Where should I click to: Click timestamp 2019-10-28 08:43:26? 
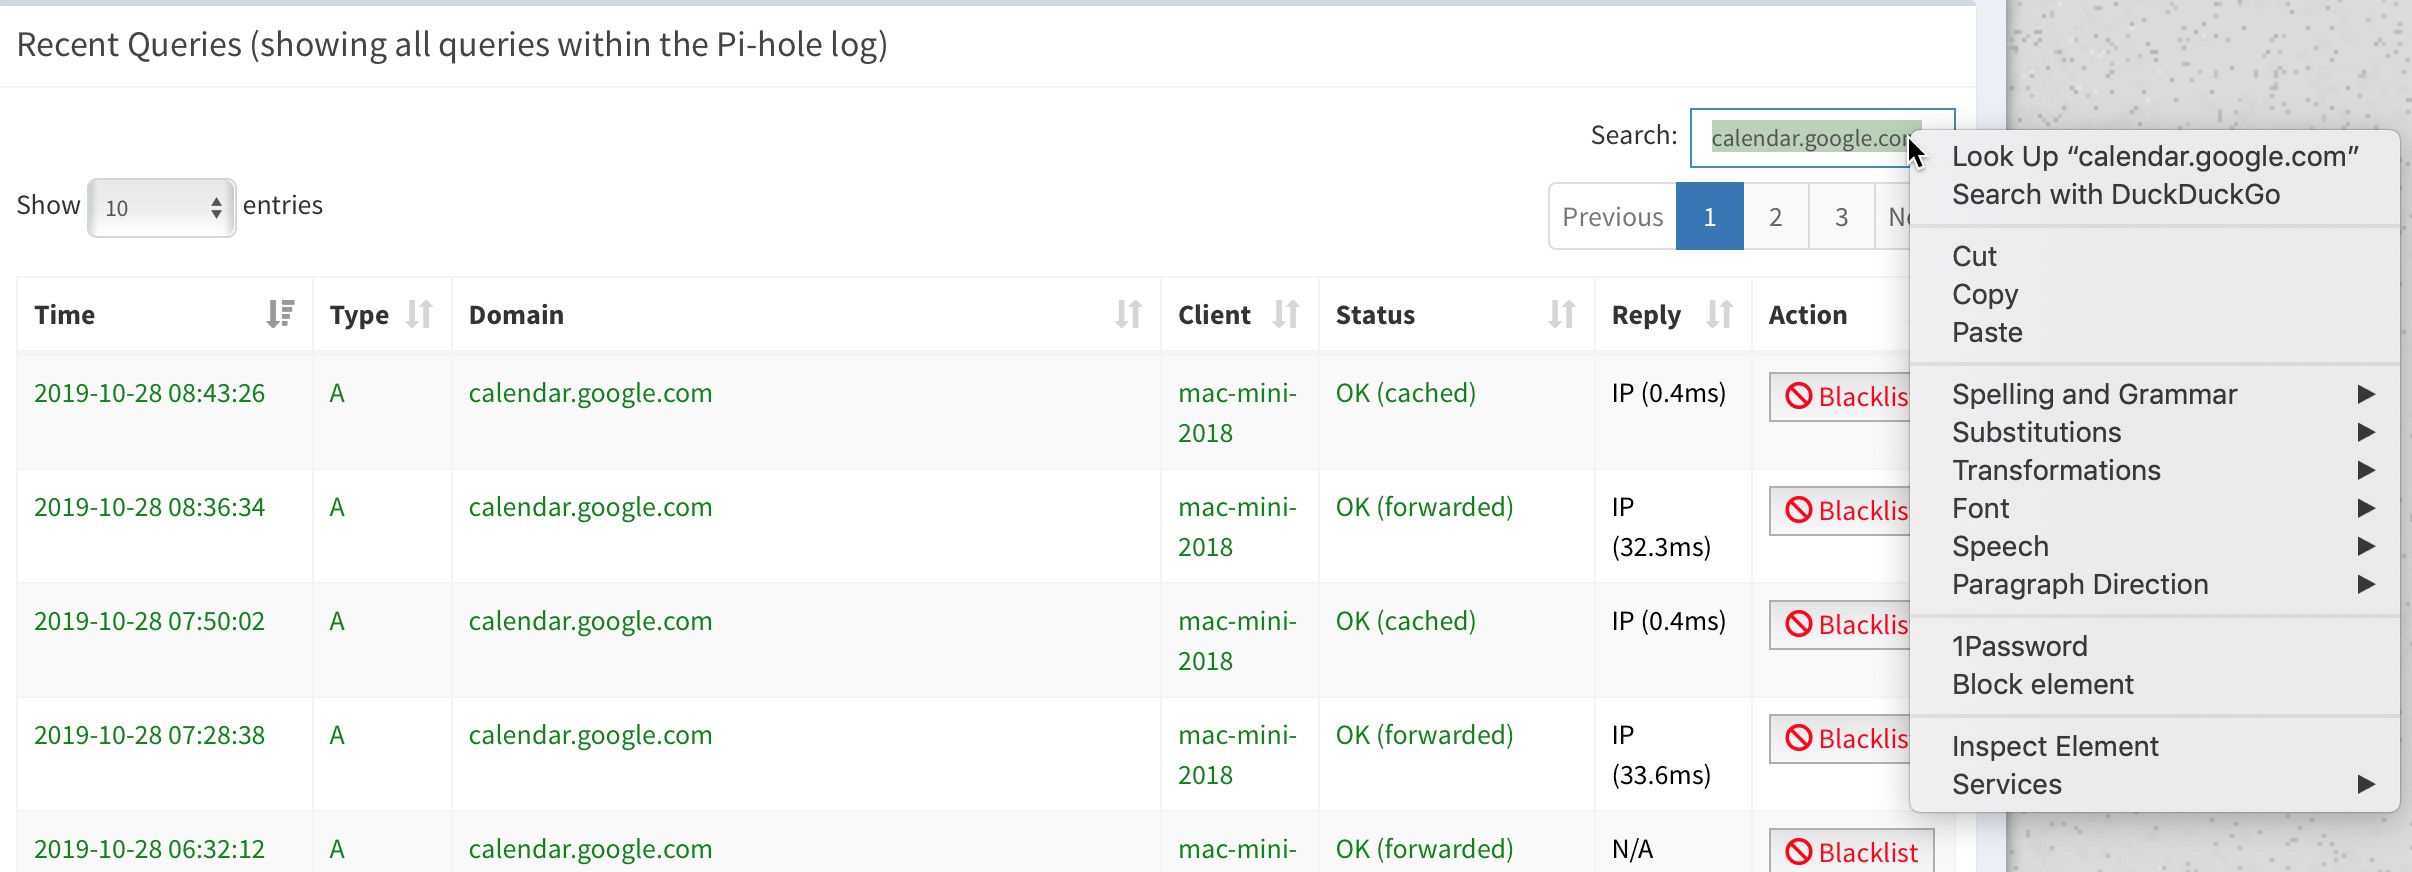pos(149,393)
